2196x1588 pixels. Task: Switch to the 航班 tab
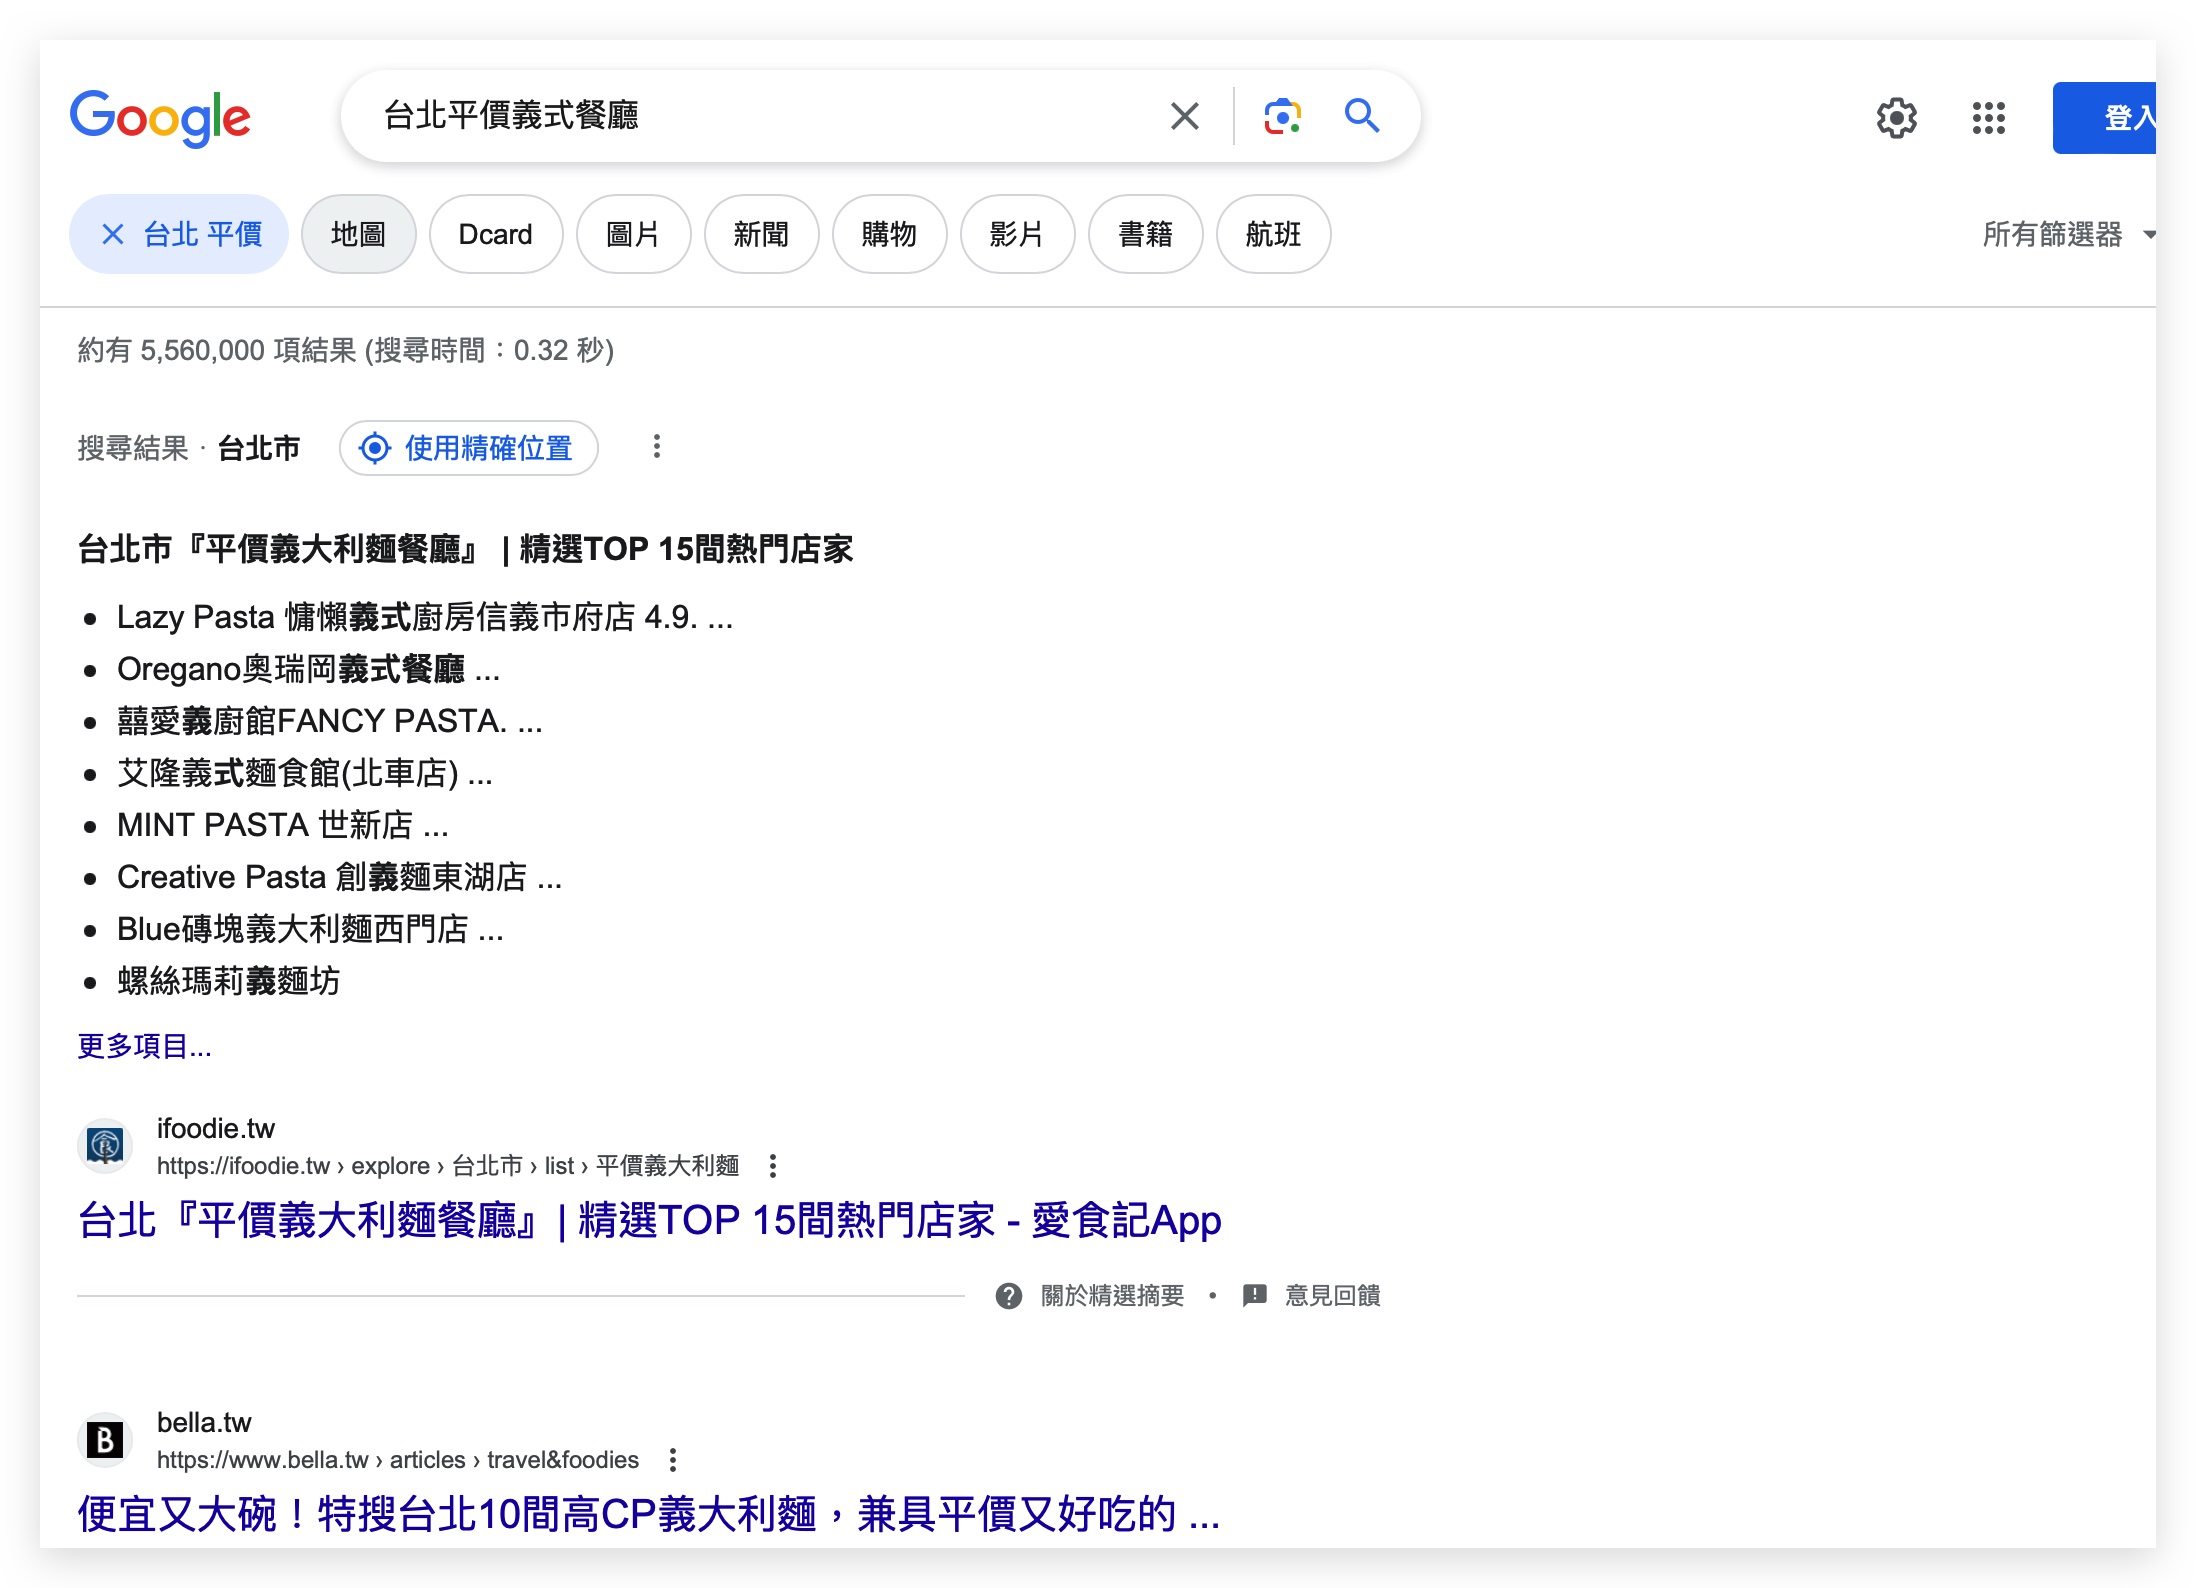tap(1273, 234)
